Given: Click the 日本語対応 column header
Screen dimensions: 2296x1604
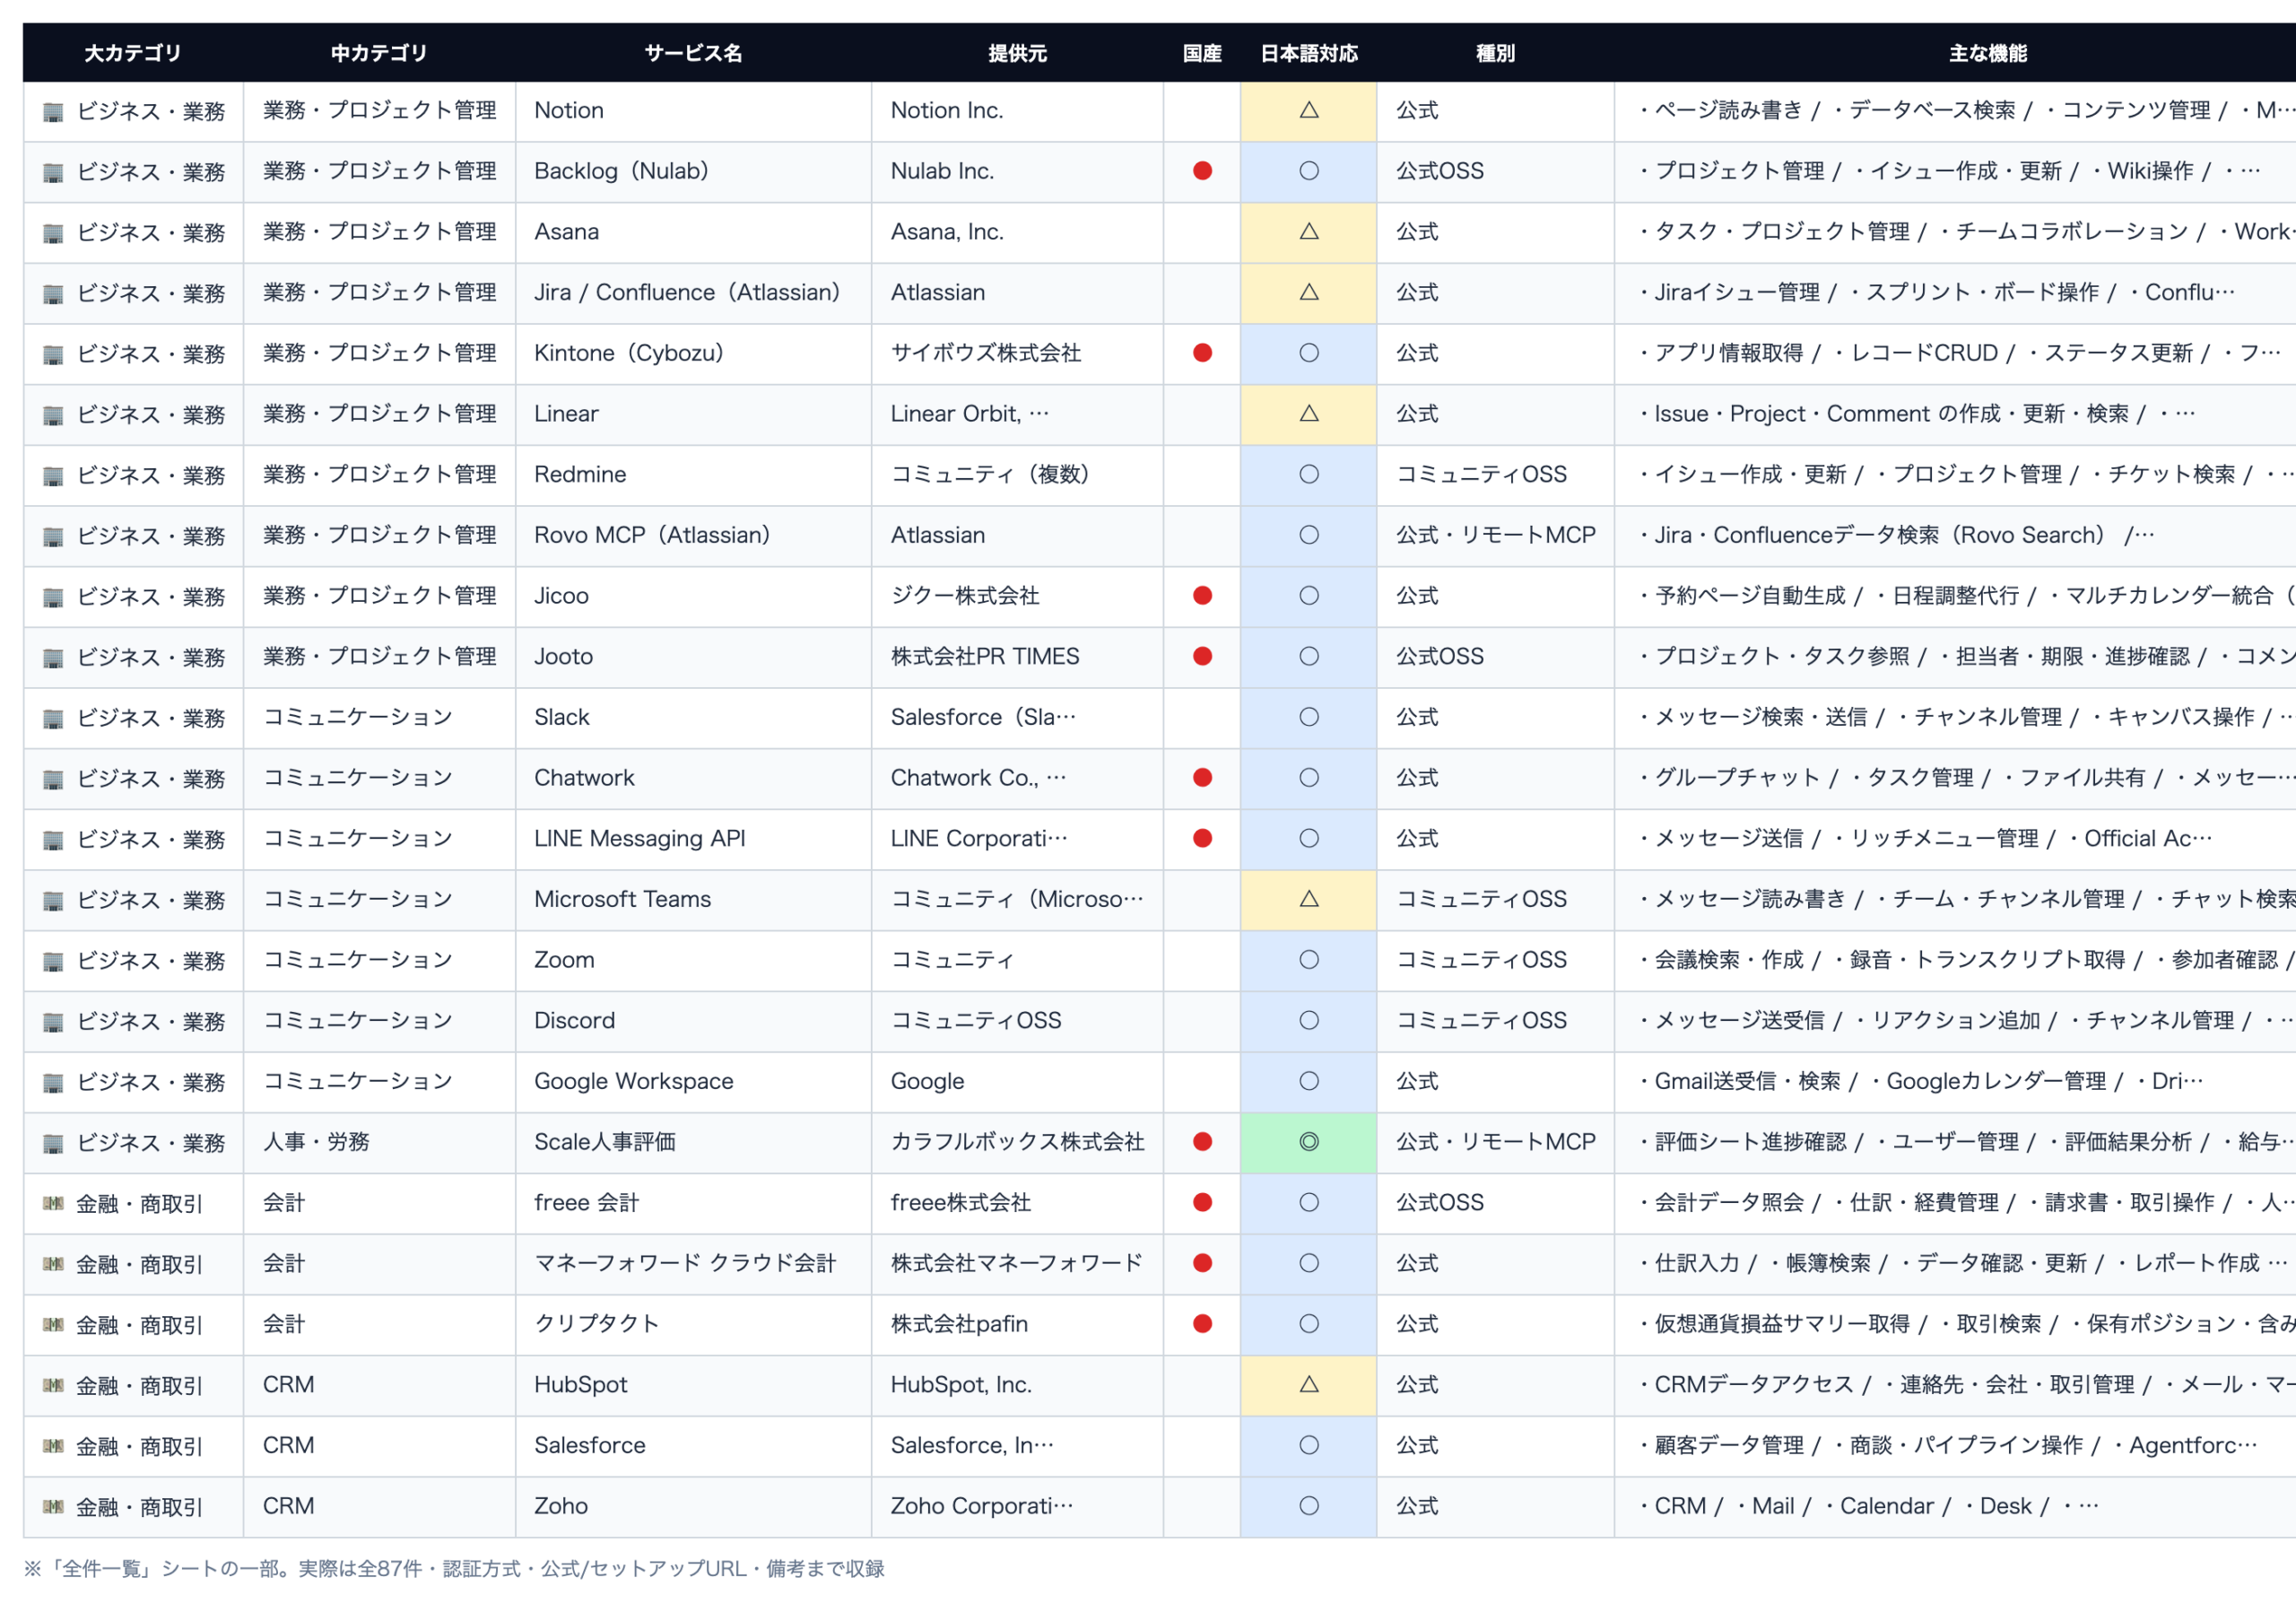Looking at the screenshot, I should pos(1308,53).
